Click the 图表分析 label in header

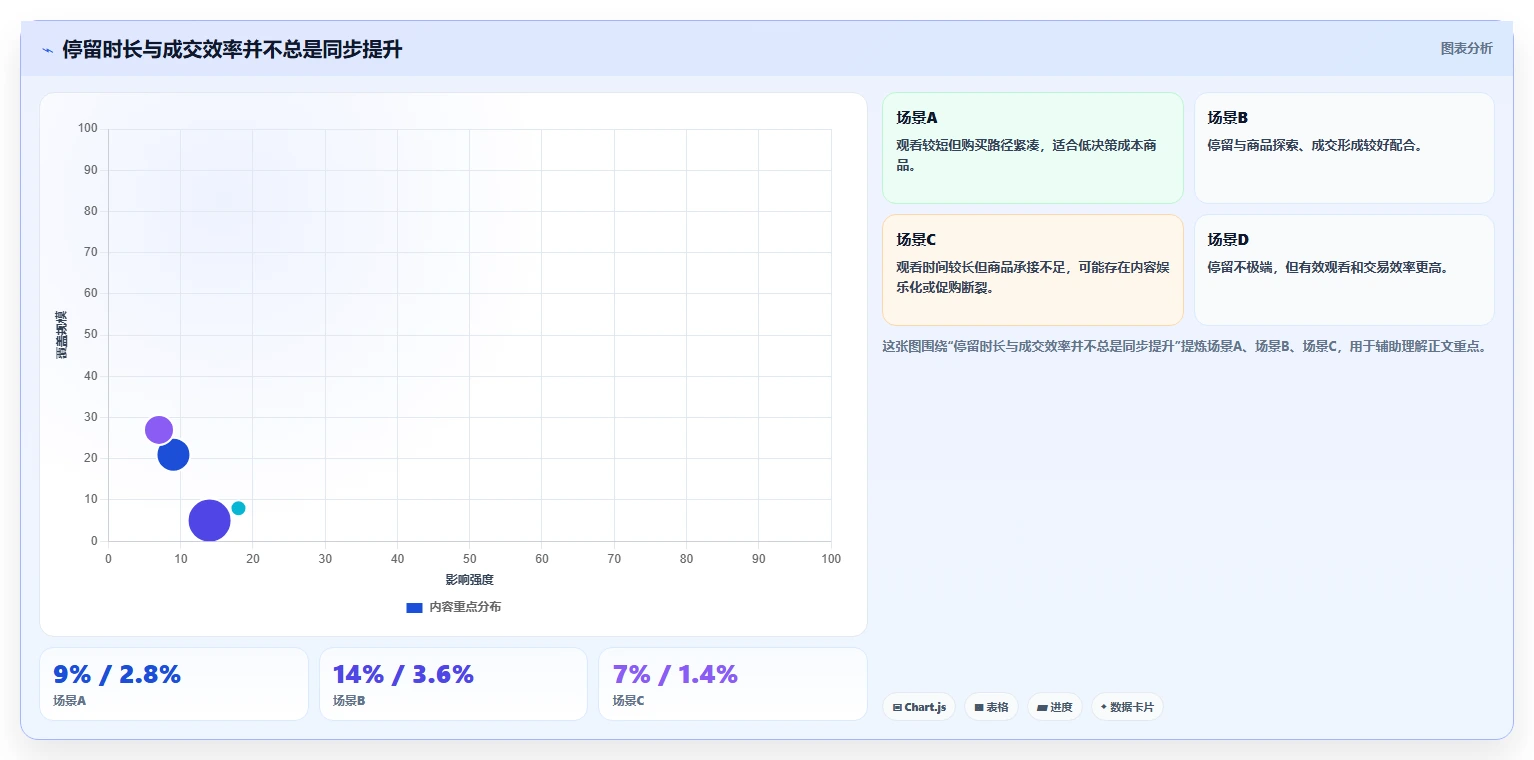pos(1466,48)
